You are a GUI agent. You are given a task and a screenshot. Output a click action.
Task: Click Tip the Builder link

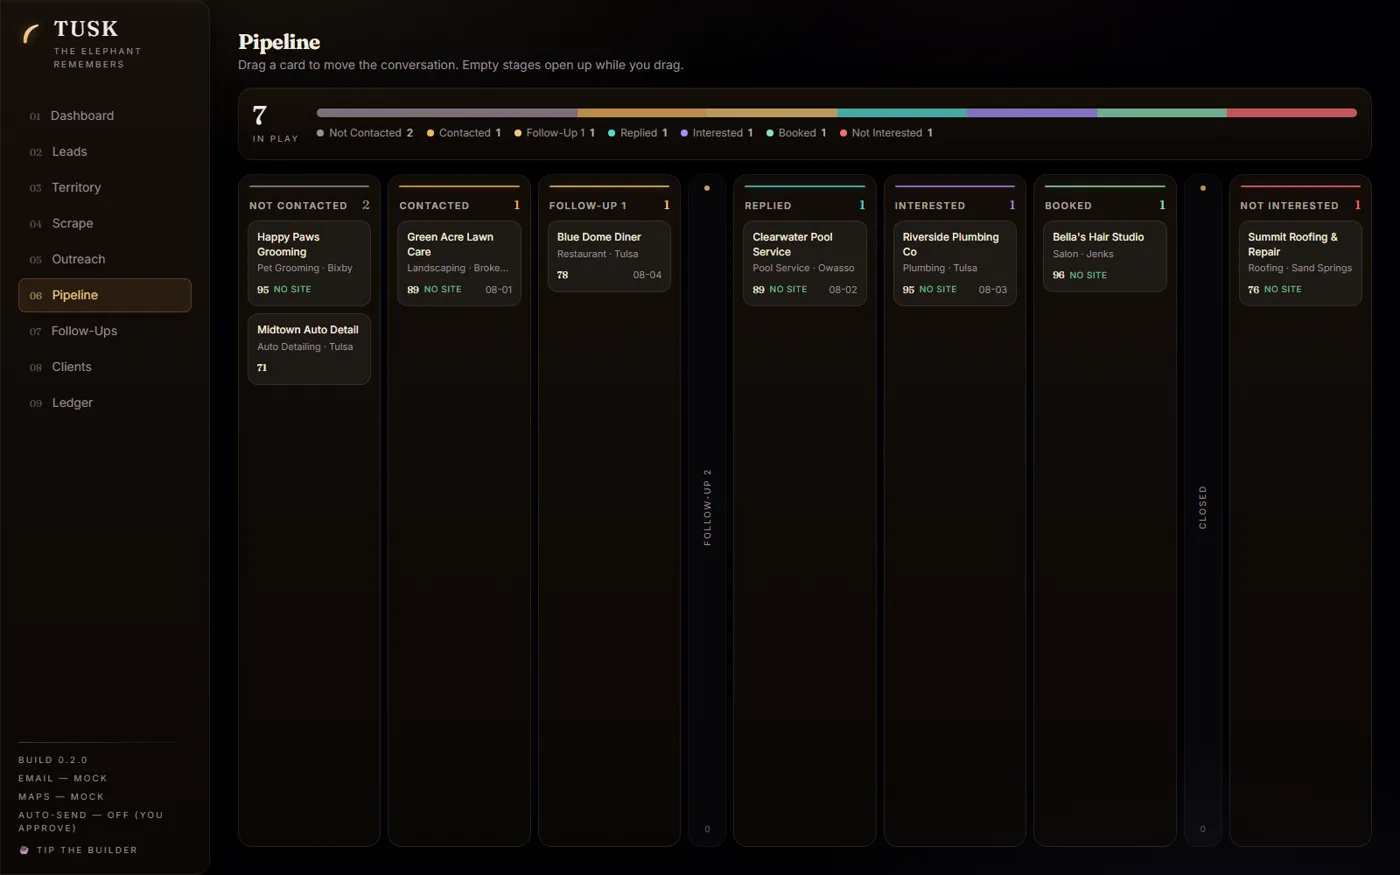coord(78,850)
